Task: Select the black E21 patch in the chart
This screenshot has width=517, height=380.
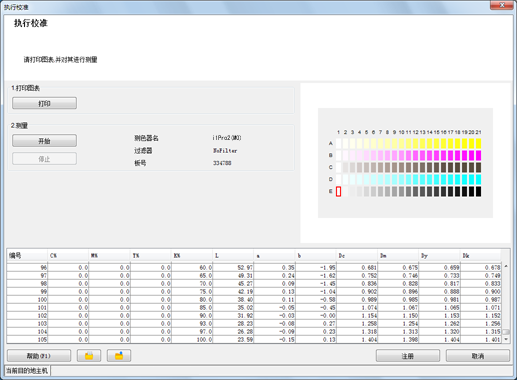Action: click(x=478, y=191)
